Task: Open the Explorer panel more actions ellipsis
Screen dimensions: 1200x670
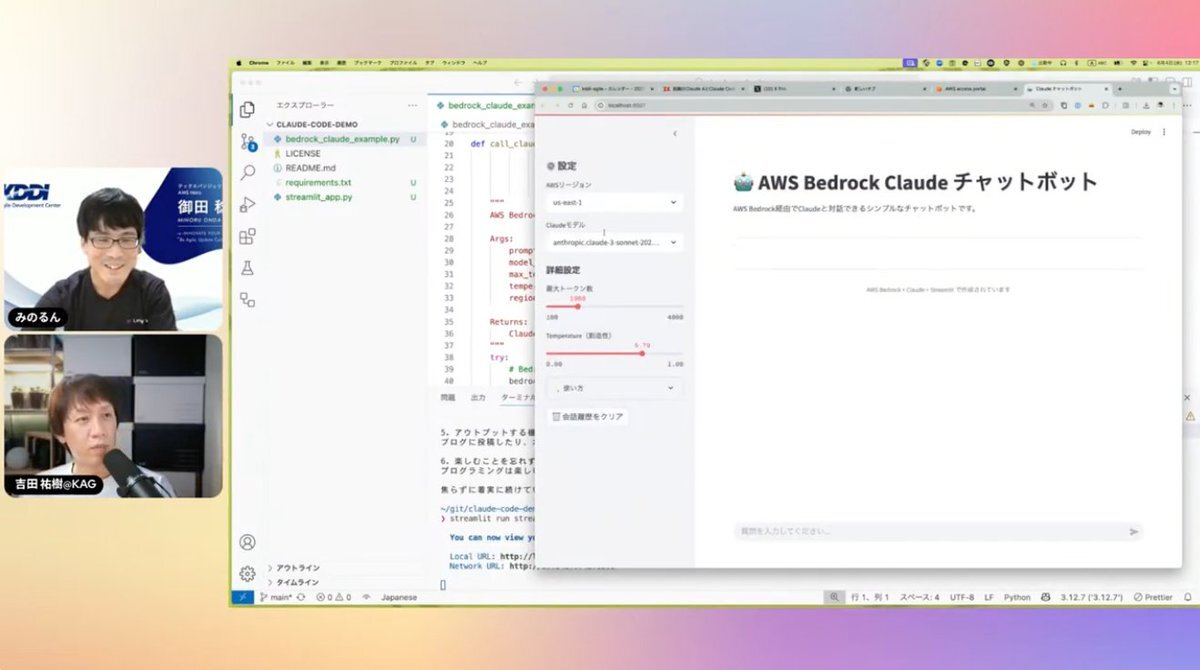Action: coord(412,105)
